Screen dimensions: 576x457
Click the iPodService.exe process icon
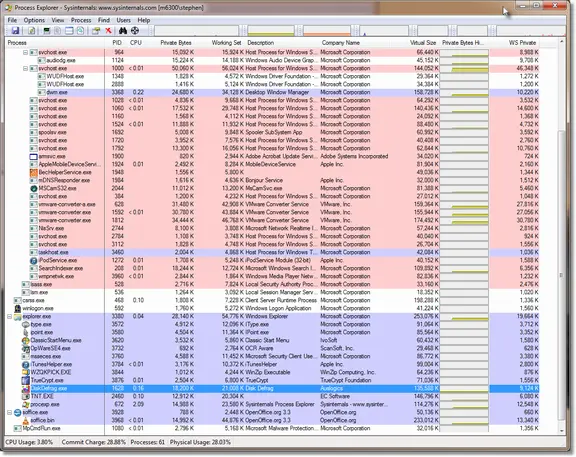pos(34,260)
